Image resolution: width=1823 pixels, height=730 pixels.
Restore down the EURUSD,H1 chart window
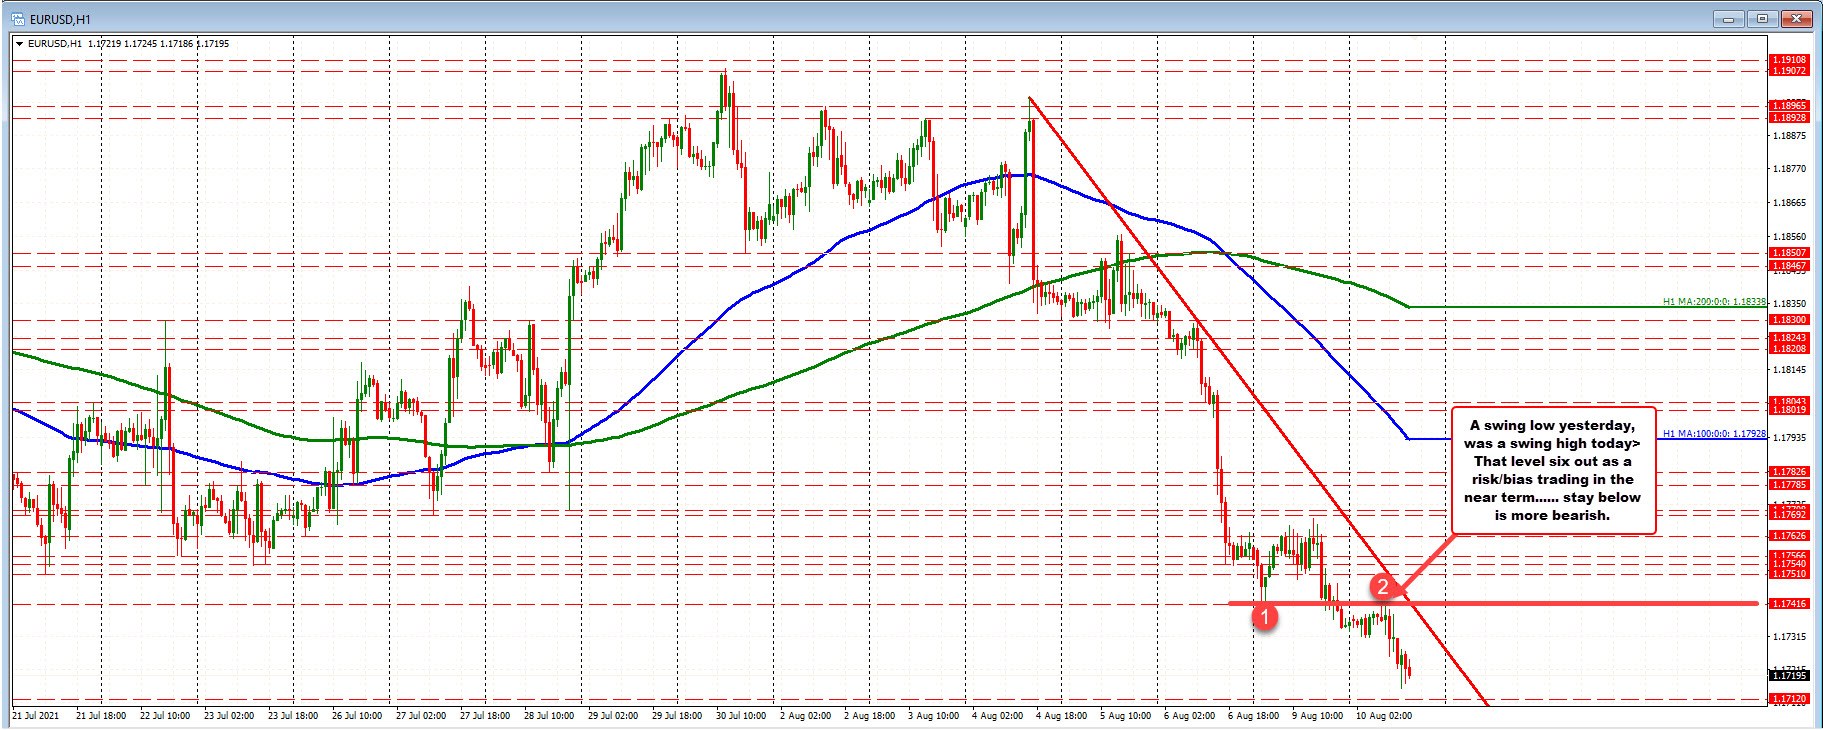click(1764, 18)
